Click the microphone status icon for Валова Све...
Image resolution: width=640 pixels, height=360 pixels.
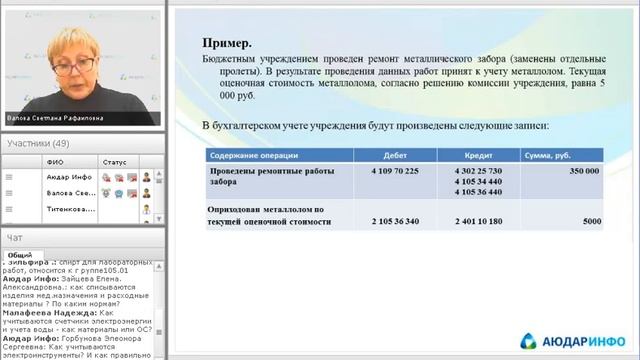pos(106,193)
